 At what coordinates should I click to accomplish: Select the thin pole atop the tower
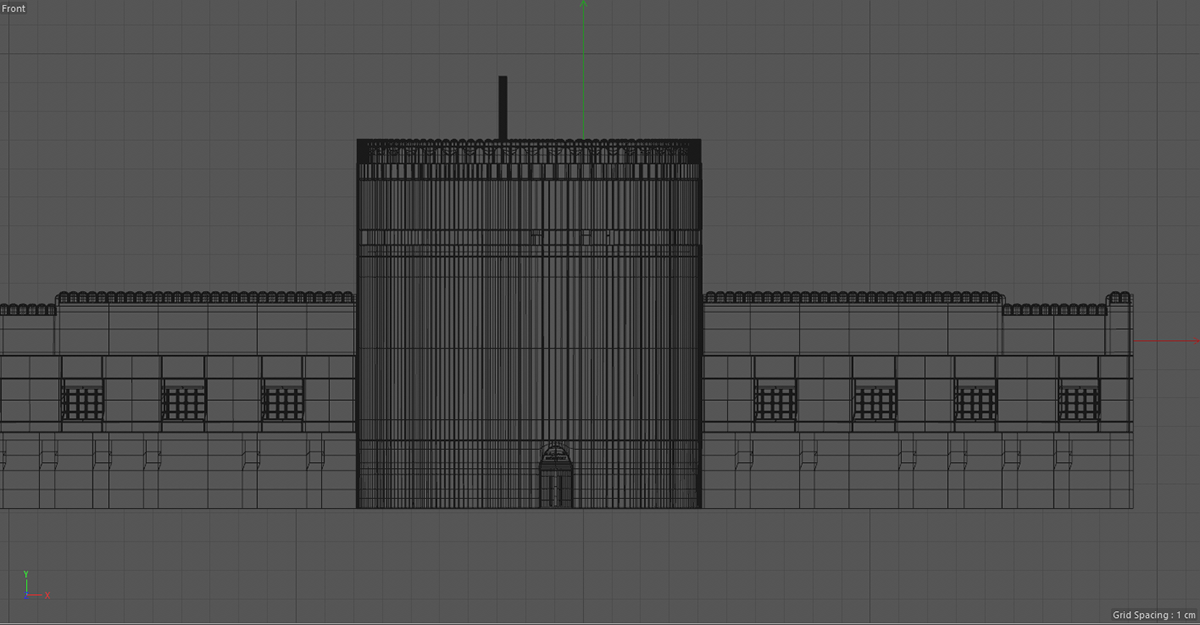(x=502, y=107)
